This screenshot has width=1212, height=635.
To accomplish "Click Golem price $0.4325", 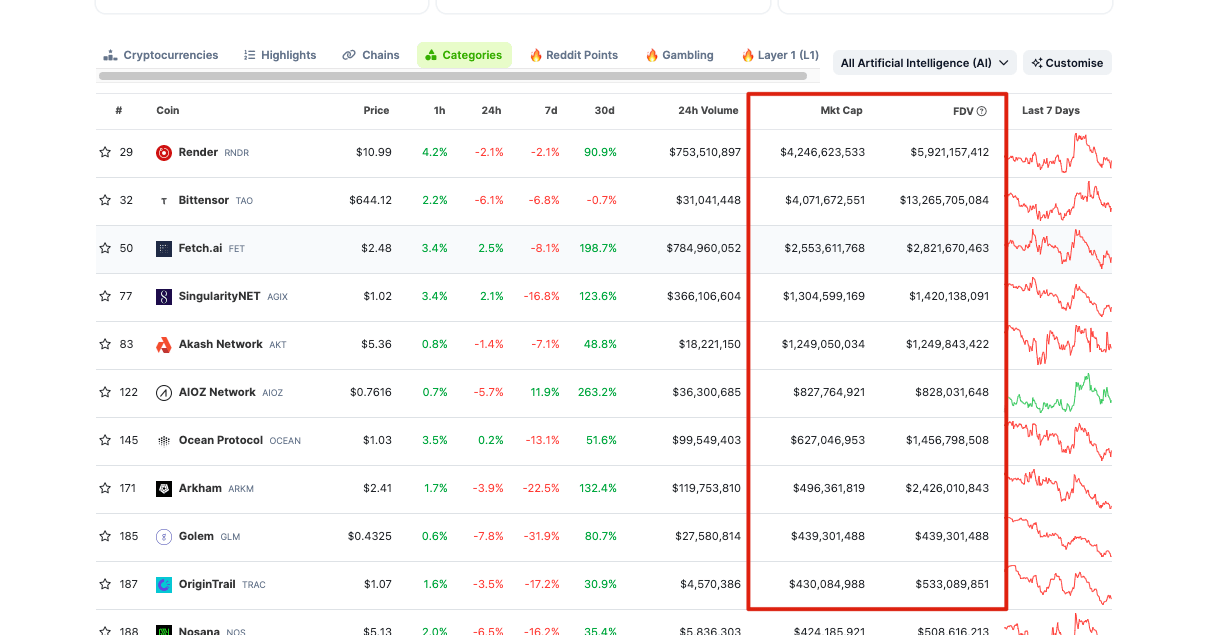I will (x=370, y=537).
